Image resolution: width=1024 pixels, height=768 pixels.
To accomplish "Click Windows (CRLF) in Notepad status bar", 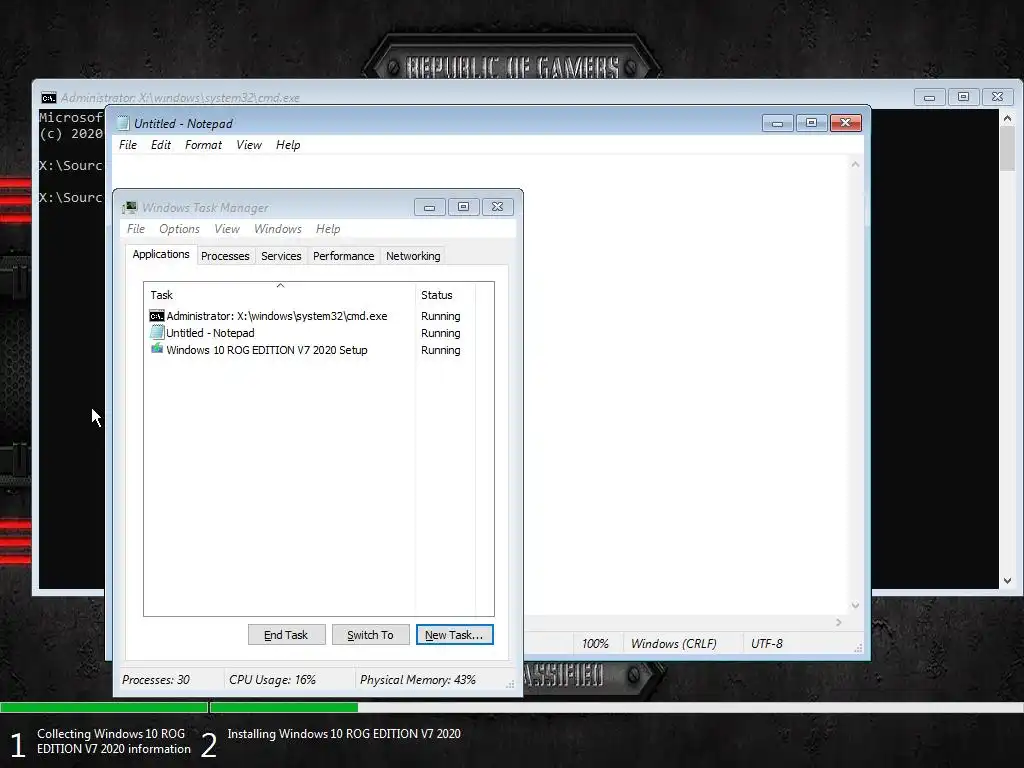I will click(673, 644).
